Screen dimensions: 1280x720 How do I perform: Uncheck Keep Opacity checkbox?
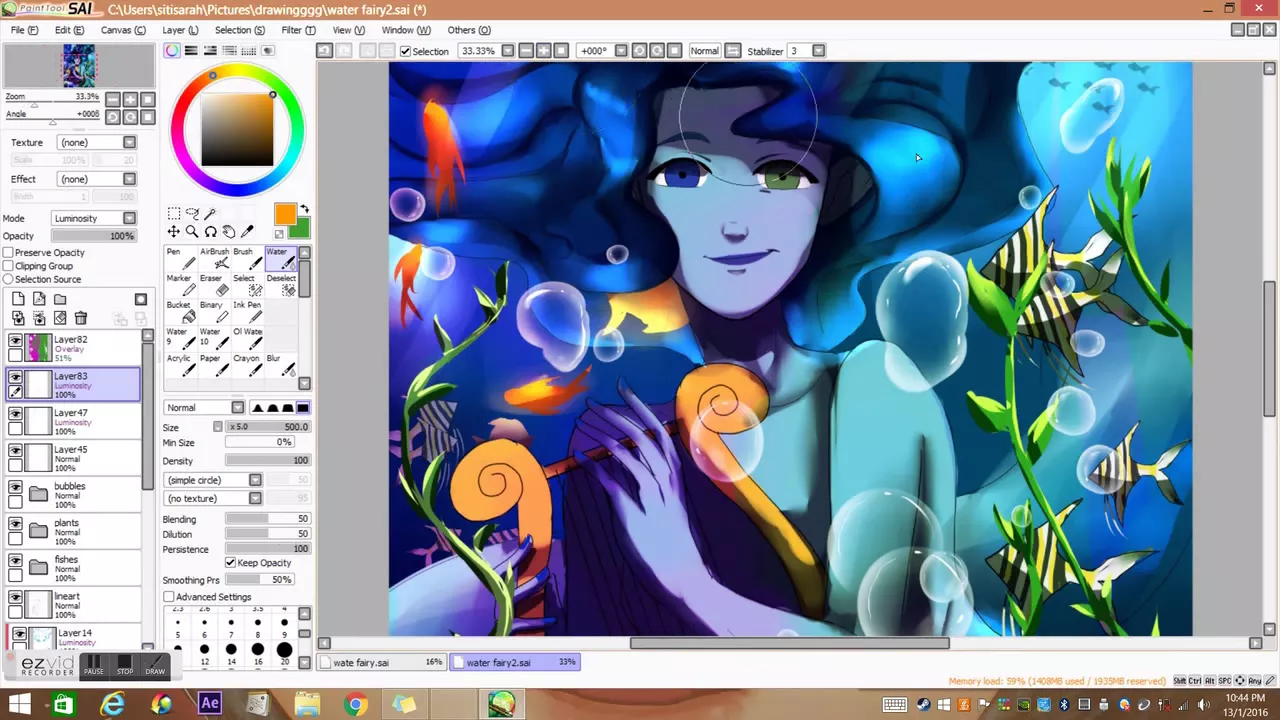[x=231, y=563]
